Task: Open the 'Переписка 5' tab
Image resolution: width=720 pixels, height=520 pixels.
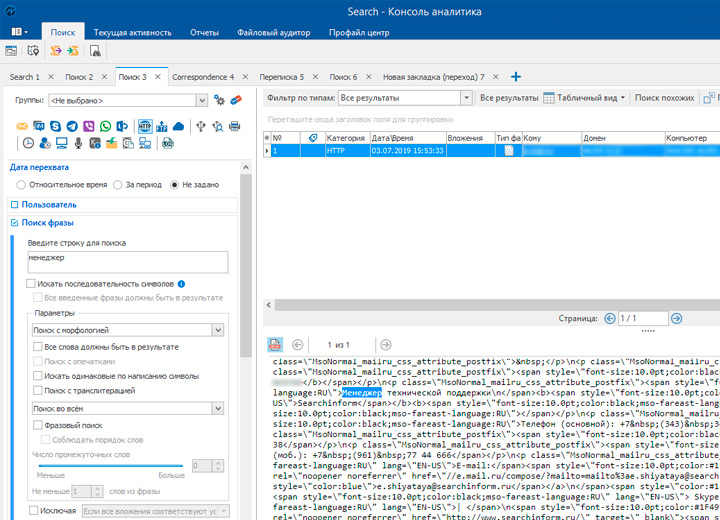Action: [281, 77]
